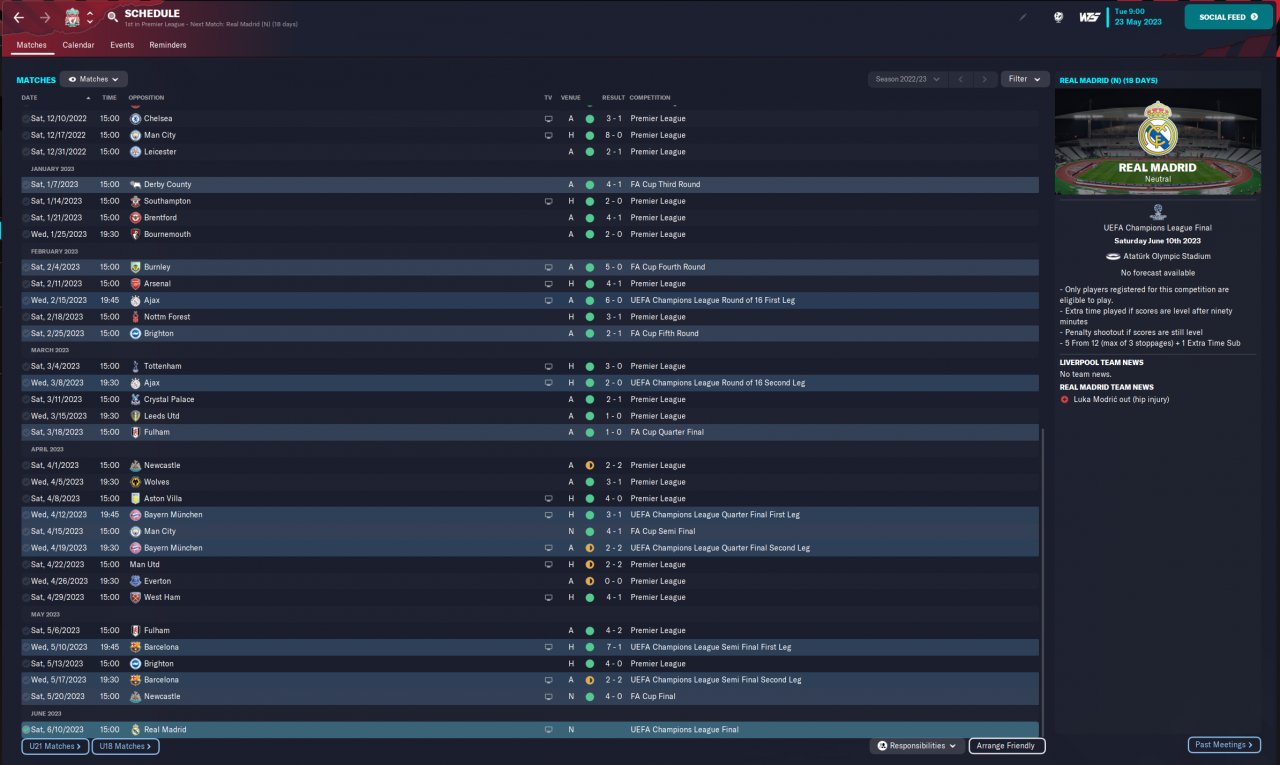Viewport: 1280px width, 765px height.
Task: Switch to the Matches tab
Action: pos(32,45)
